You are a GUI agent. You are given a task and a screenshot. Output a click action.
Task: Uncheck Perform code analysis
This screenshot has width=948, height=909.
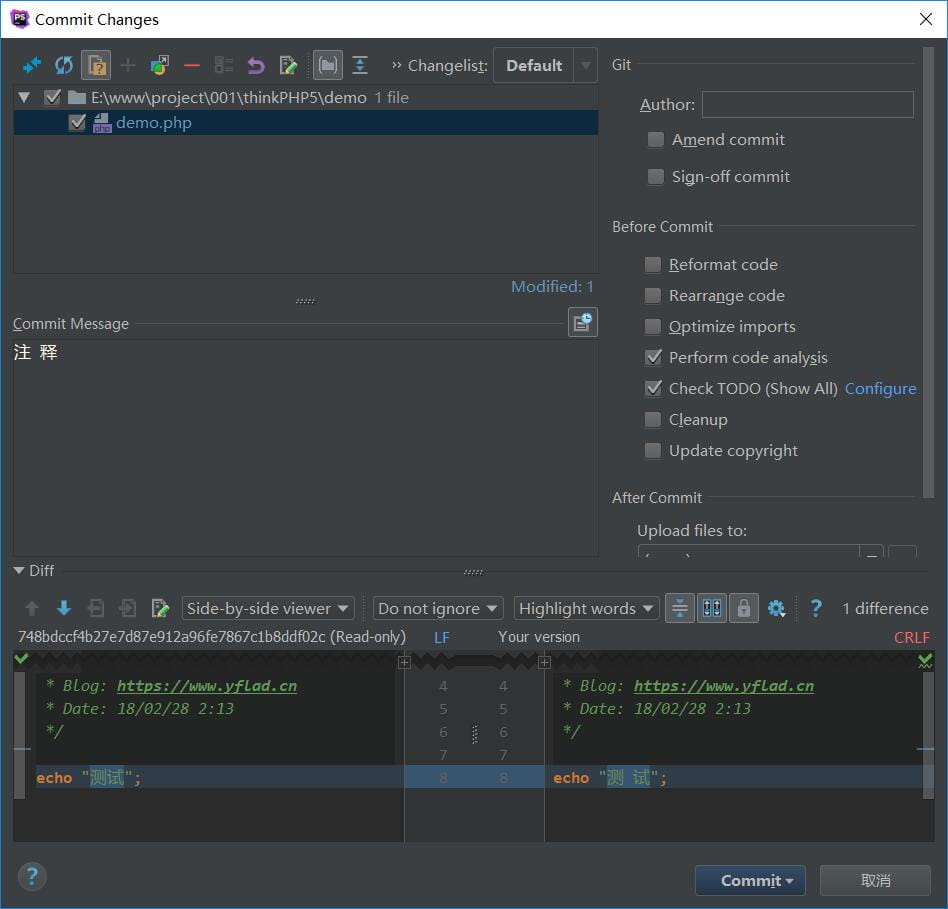pyautogui.click(x=653, y=358)
